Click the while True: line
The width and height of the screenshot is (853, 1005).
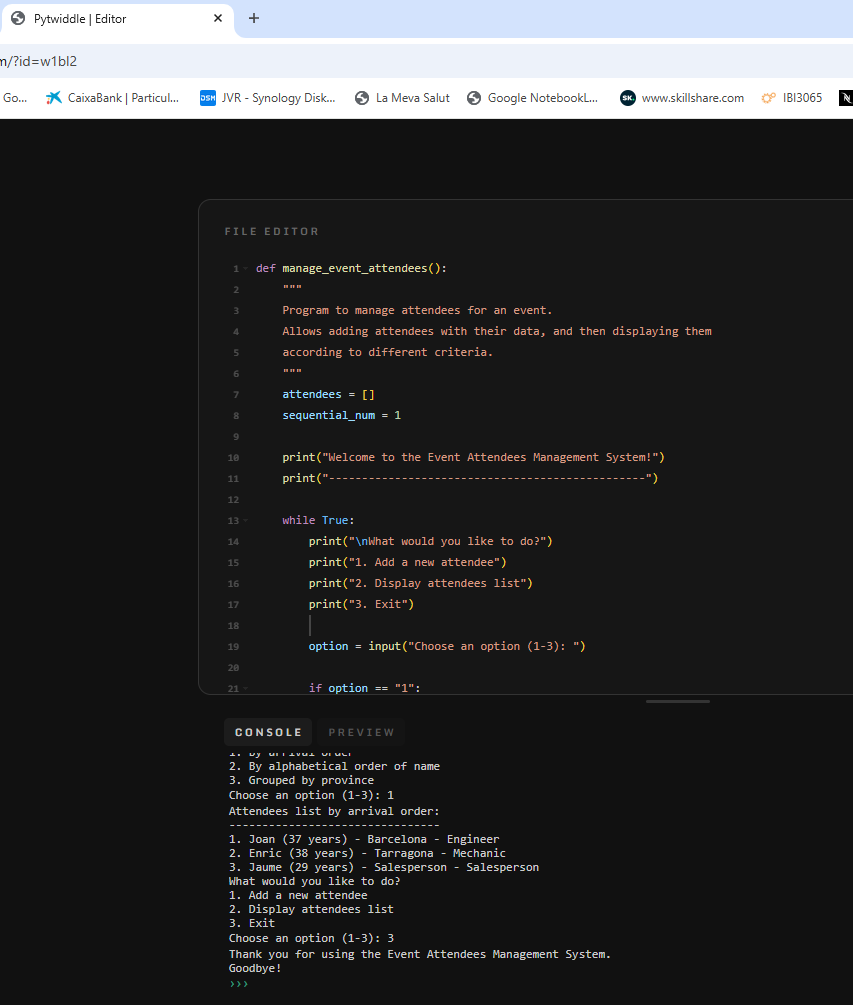[x=318, y=520]
